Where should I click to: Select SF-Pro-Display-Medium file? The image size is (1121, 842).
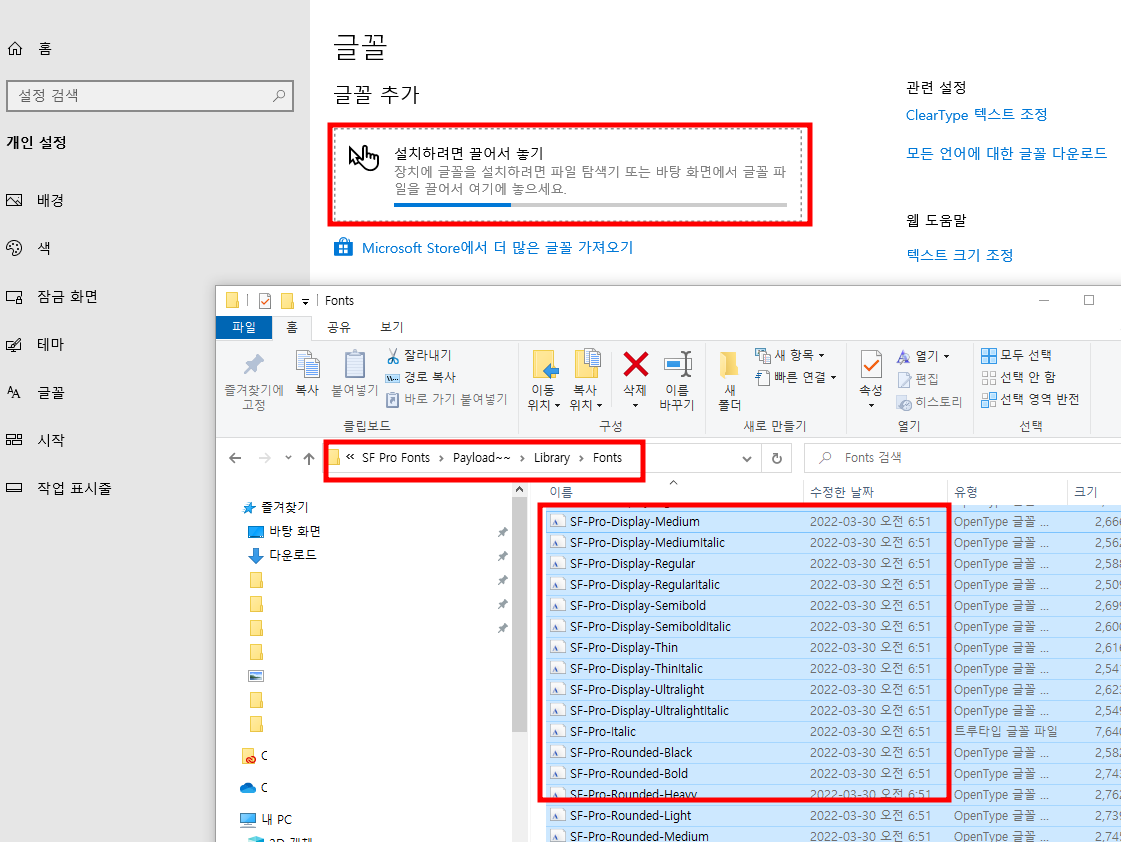point(634,522)
